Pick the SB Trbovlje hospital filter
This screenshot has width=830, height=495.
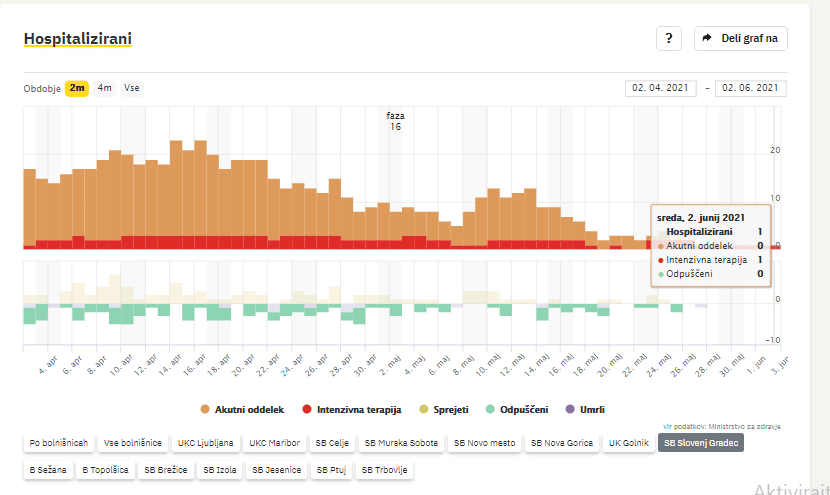[384, 468]
